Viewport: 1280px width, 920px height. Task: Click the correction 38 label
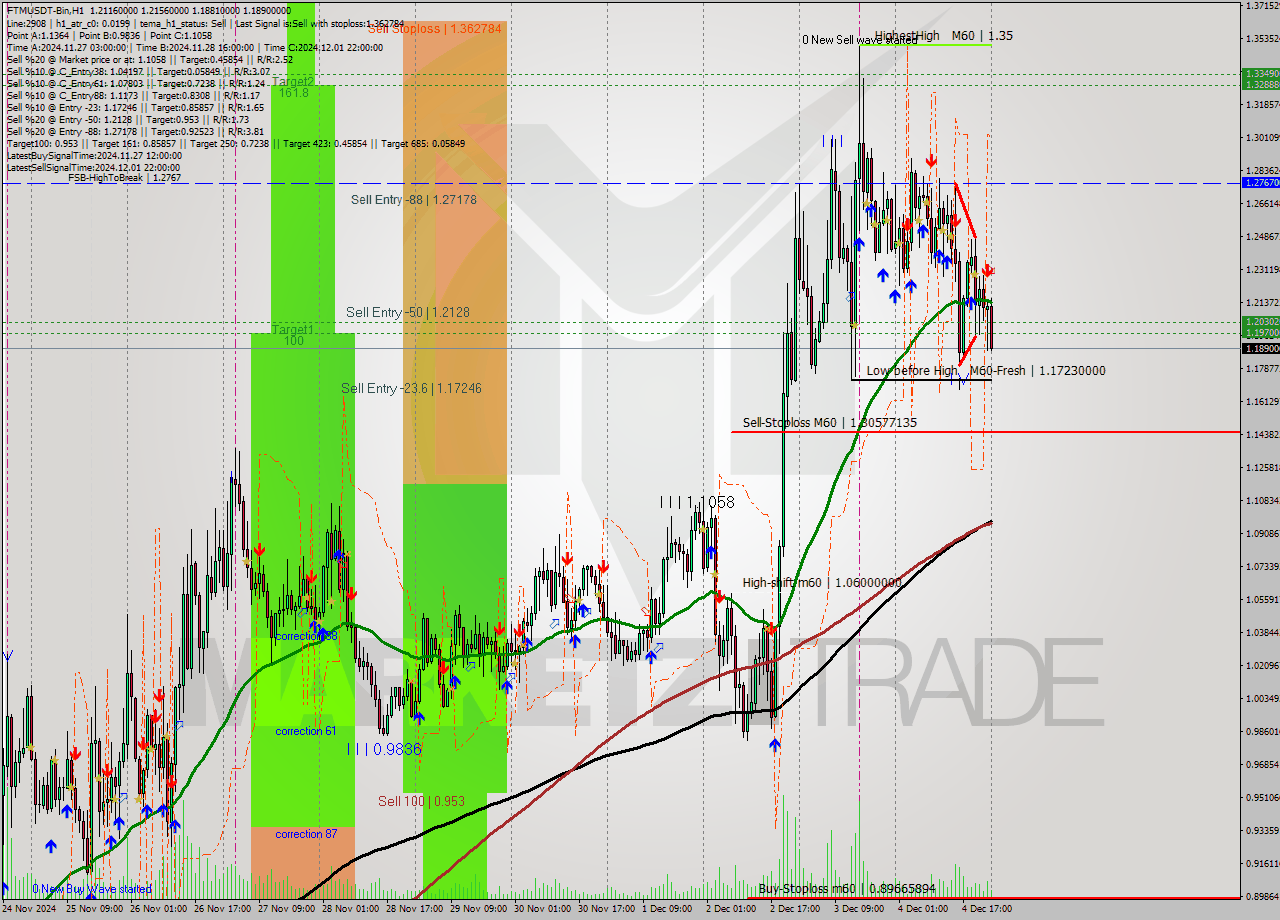[306, 636]
